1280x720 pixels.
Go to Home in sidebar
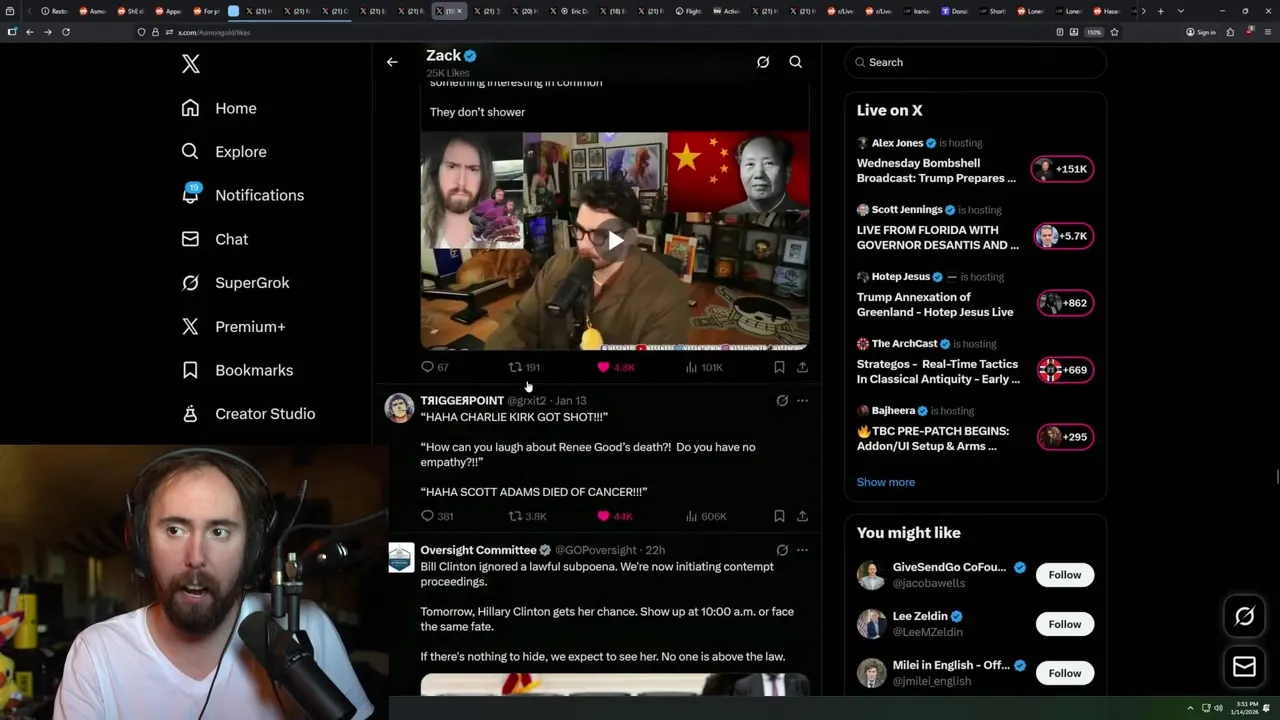[x=219, y=108]
